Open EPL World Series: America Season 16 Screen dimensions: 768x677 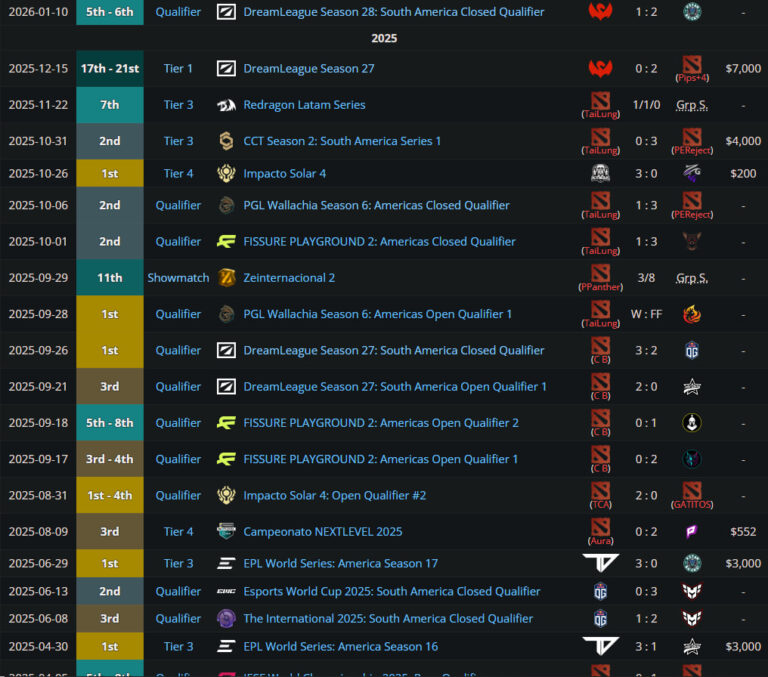click(340, 647)
